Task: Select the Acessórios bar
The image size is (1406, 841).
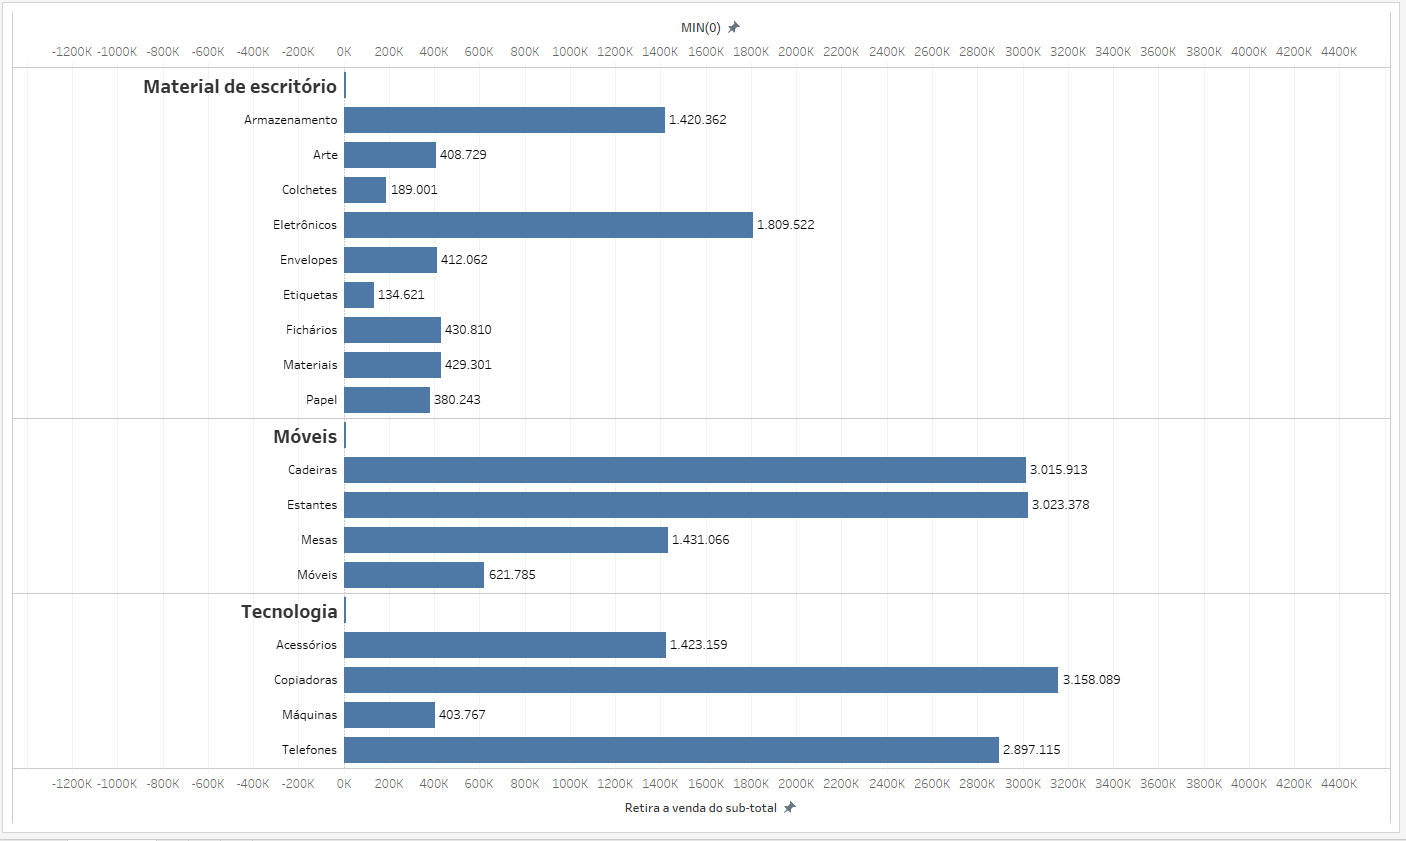Action: click(x=505, y=645)
